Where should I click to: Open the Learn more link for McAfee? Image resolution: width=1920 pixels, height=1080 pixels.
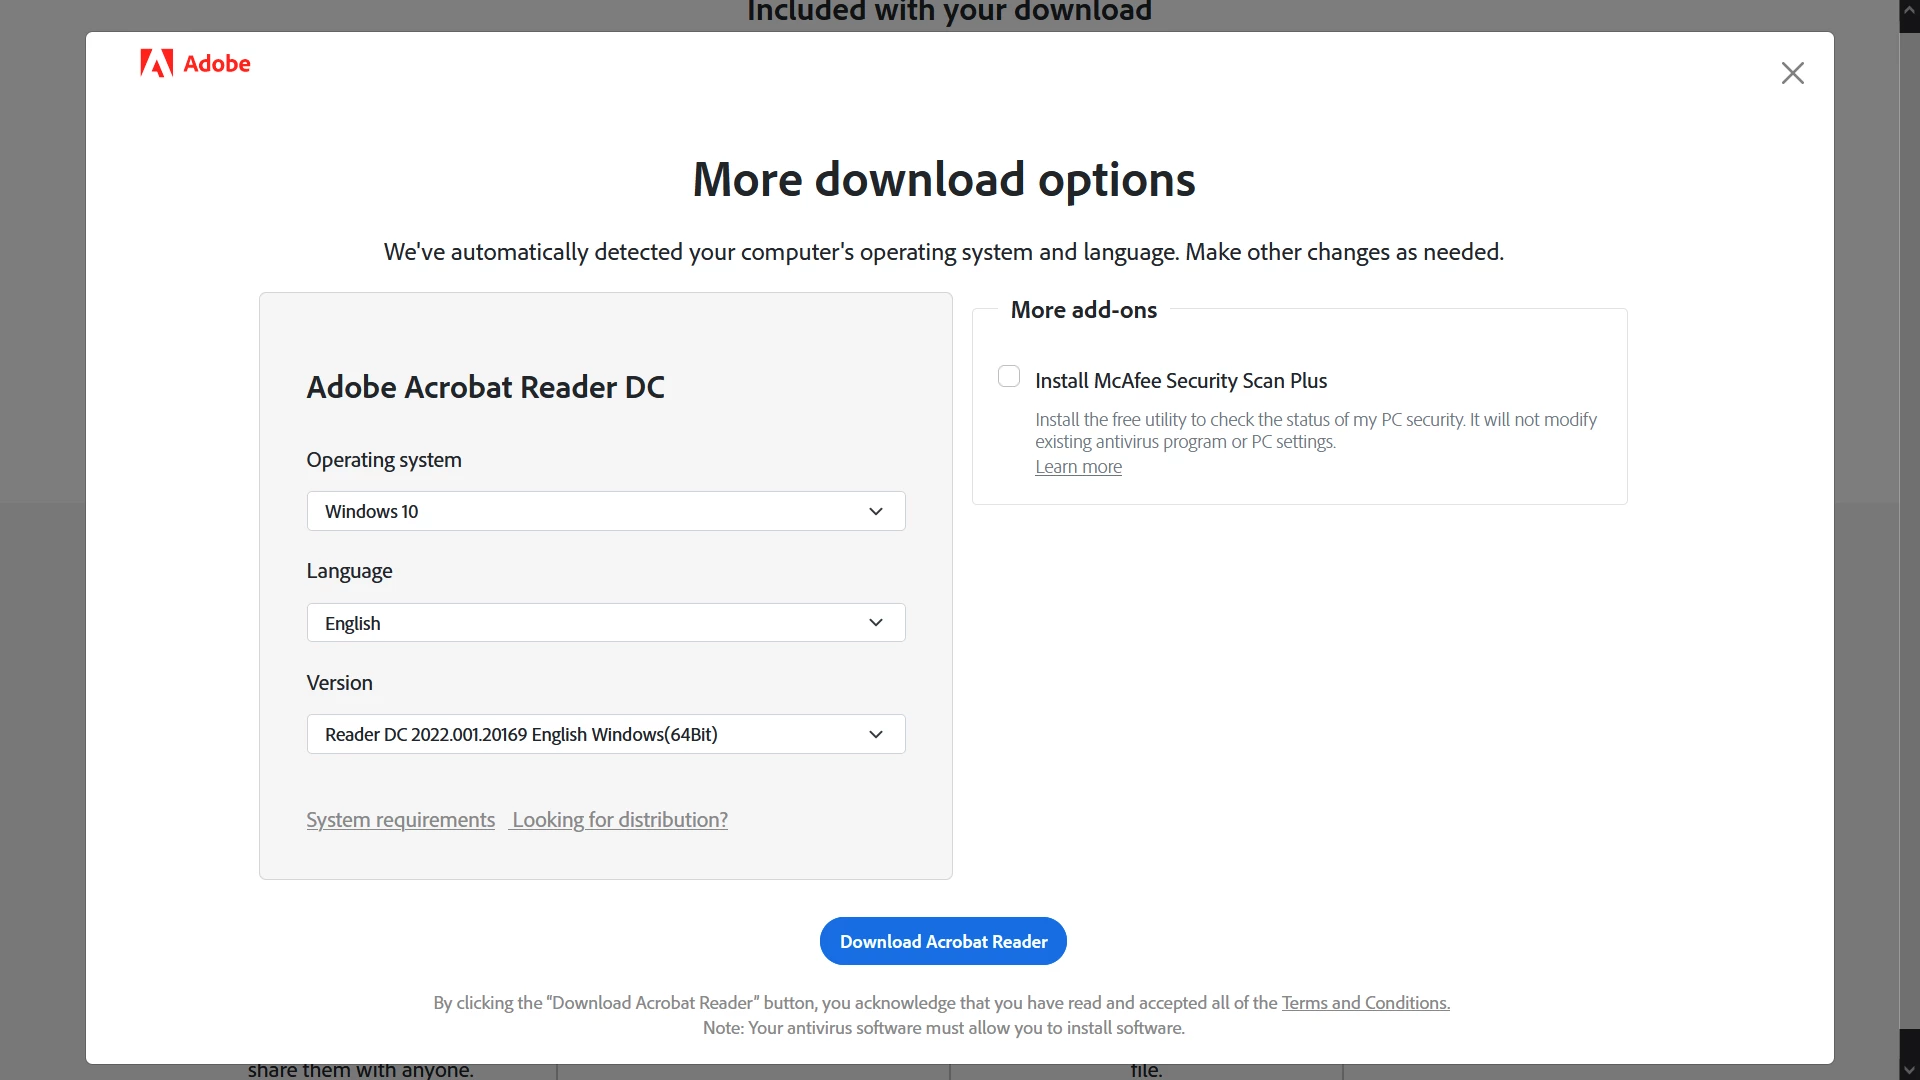point(1078,467)
